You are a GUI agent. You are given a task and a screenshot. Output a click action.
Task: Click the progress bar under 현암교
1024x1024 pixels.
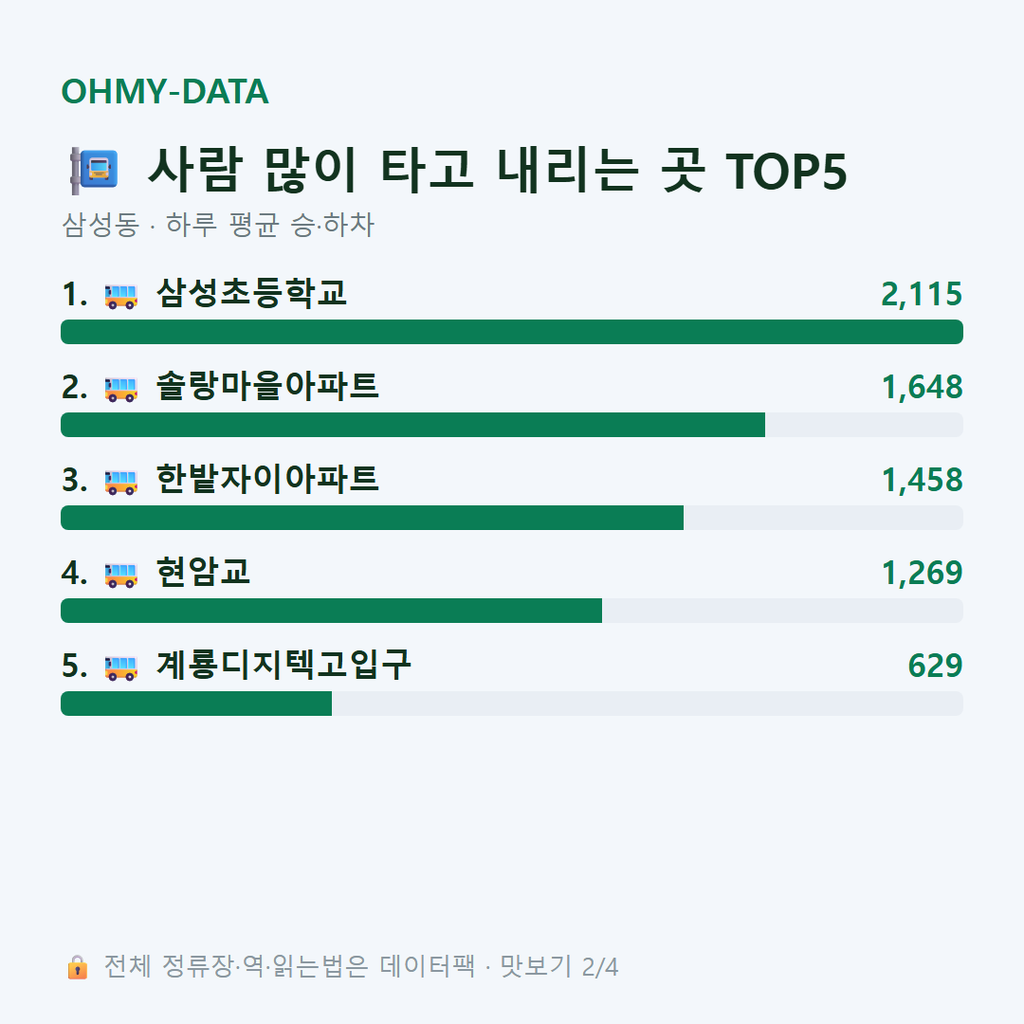512,611
